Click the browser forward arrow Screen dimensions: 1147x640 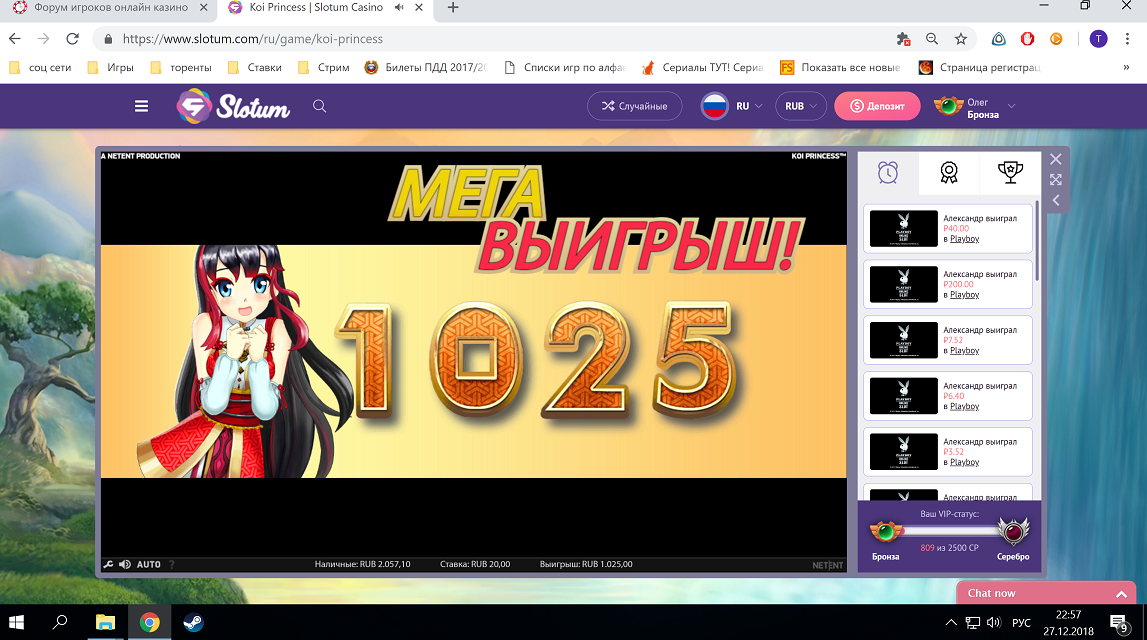[x=44, y=39]
